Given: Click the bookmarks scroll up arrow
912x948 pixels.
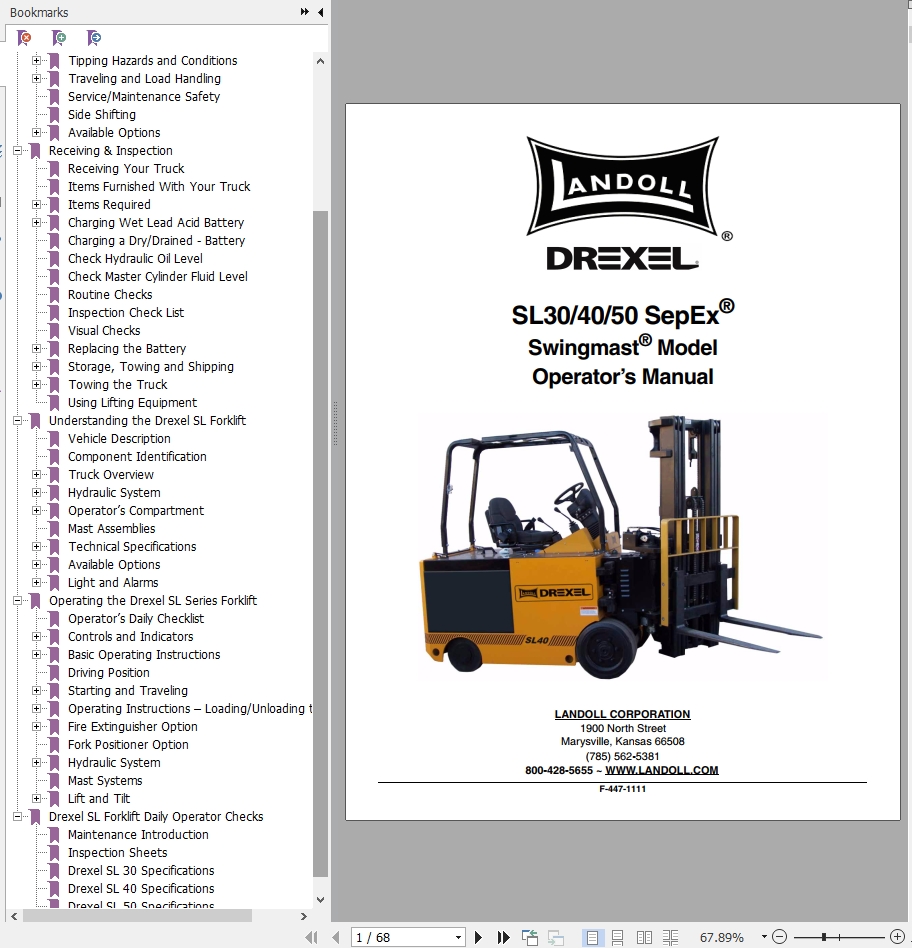Looking at the screenshot, I should 321,61.
